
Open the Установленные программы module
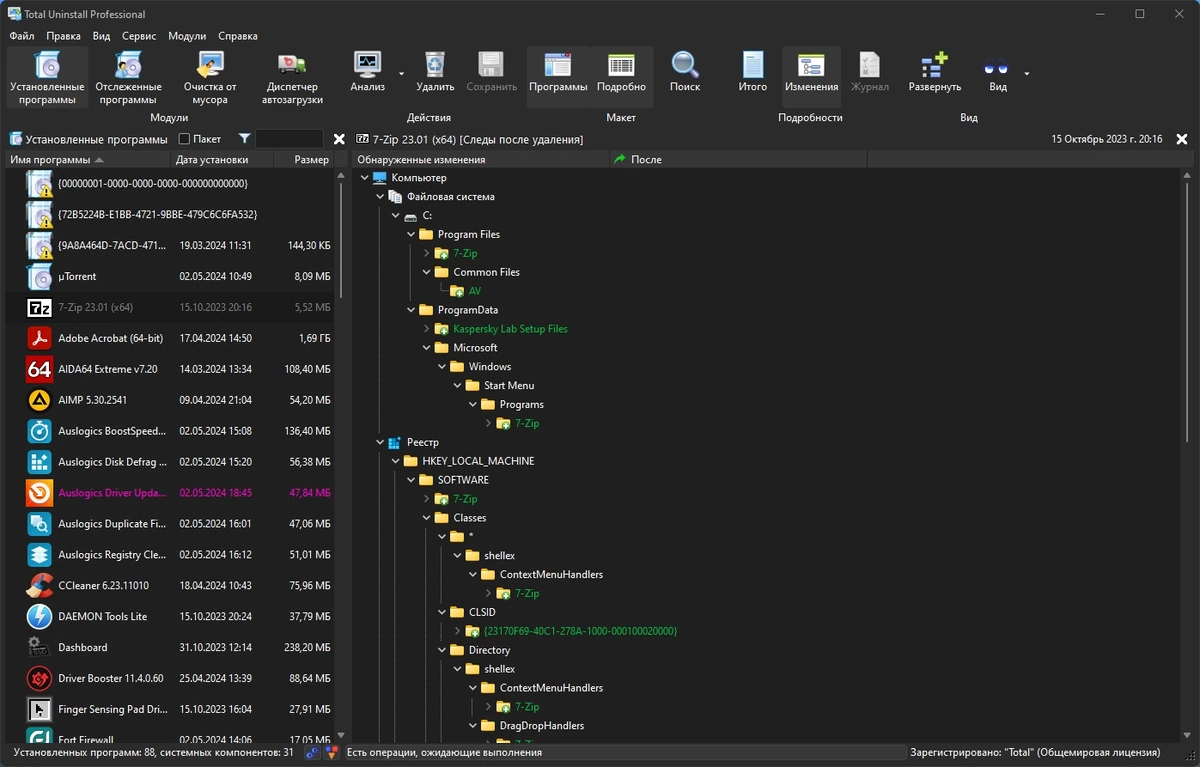point(47,77)
